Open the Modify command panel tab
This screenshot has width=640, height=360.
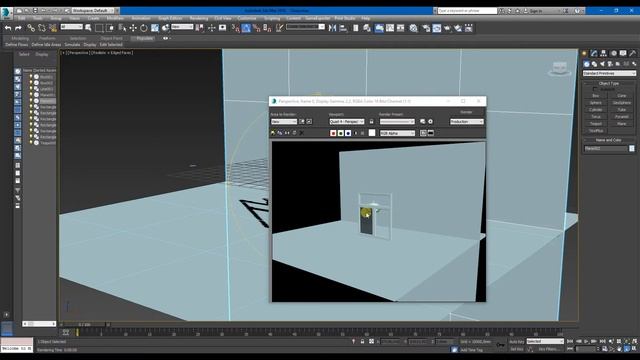point(594,53)
